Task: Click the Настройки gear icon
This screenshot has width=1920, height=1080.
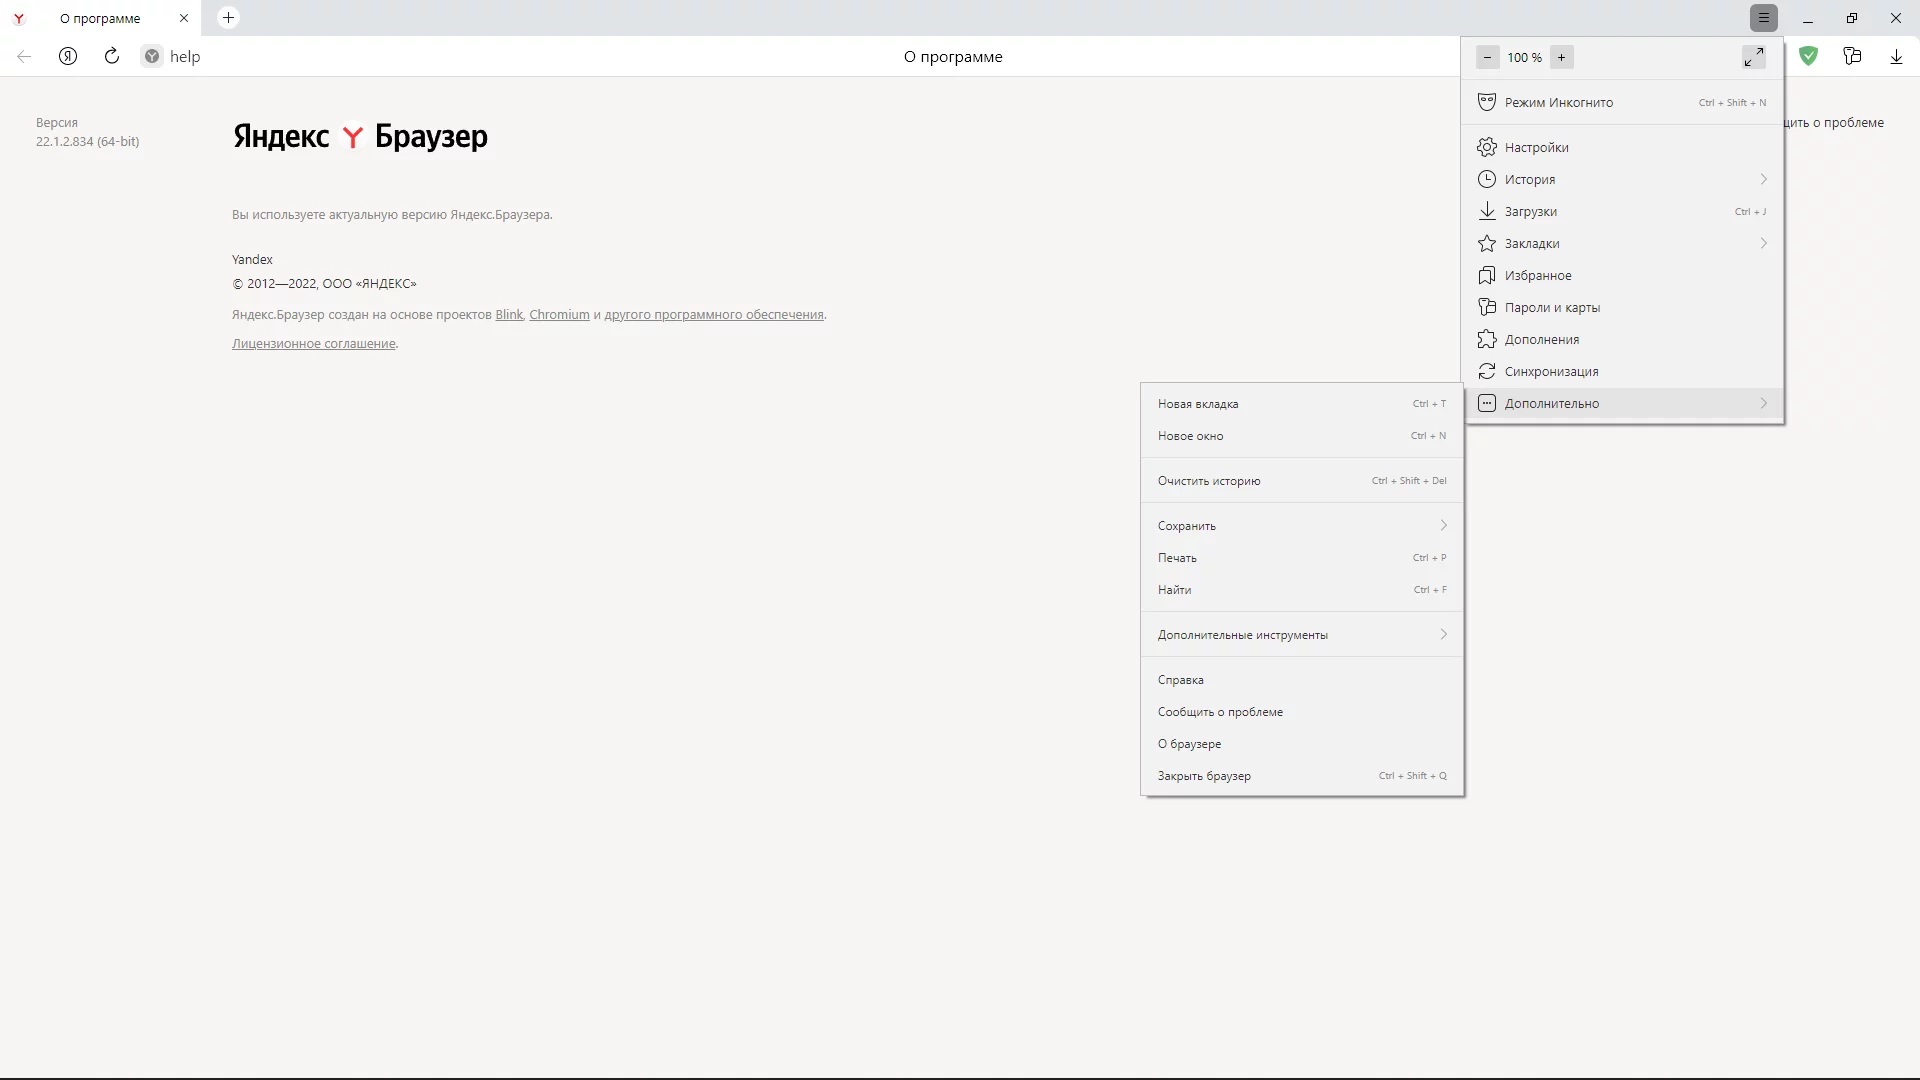Action: [1487, 147]
